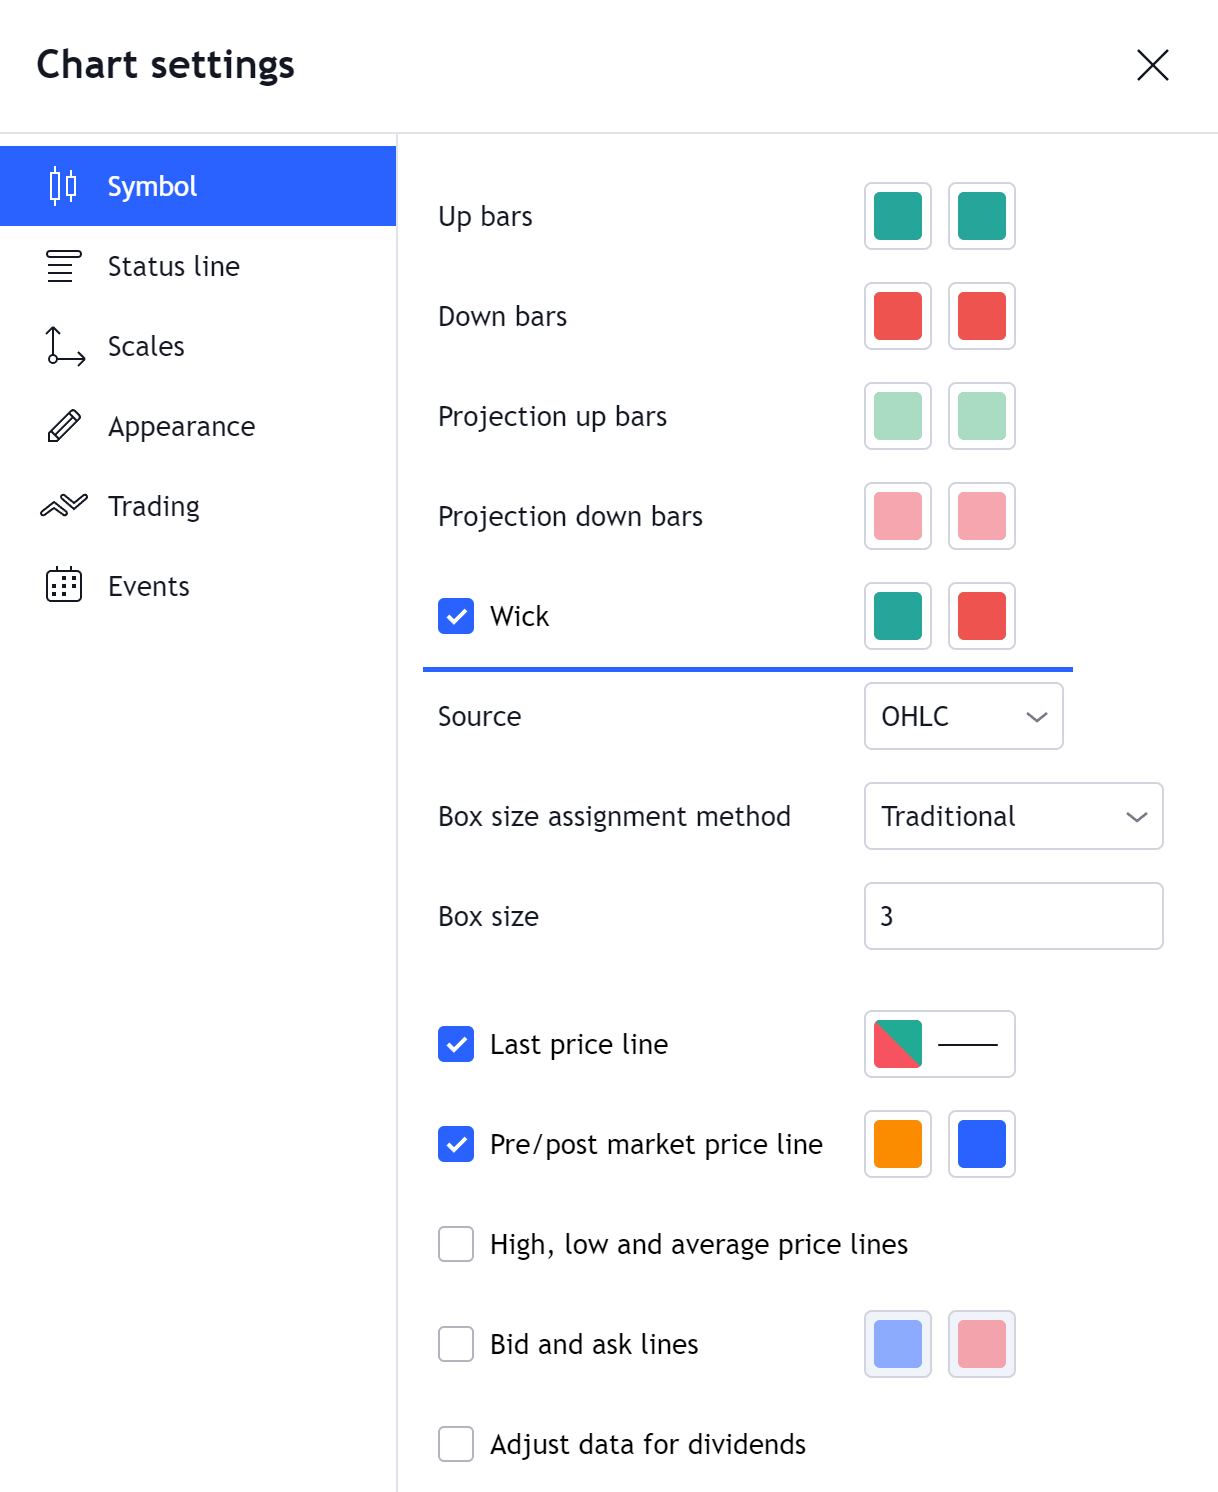
Task: Switch to the Appearance tab
Action: point(181,426)
